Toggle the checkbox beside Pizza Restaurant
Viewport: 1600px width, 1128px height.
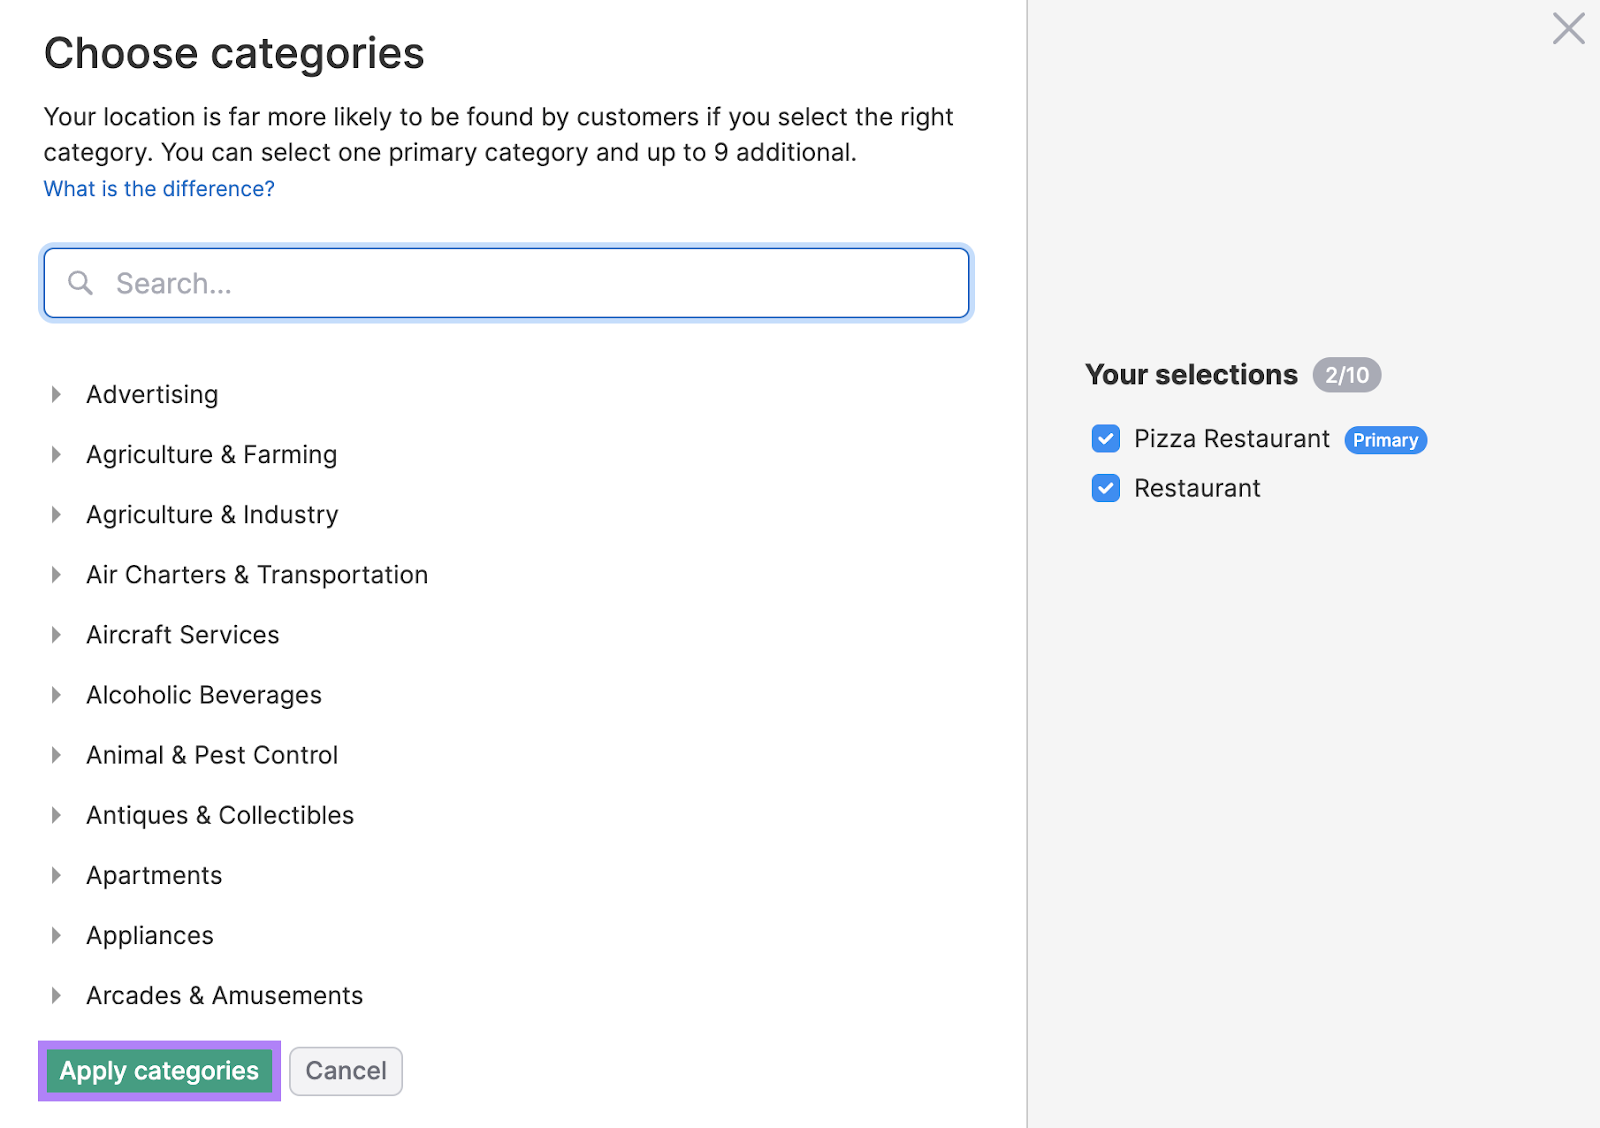1105,439
